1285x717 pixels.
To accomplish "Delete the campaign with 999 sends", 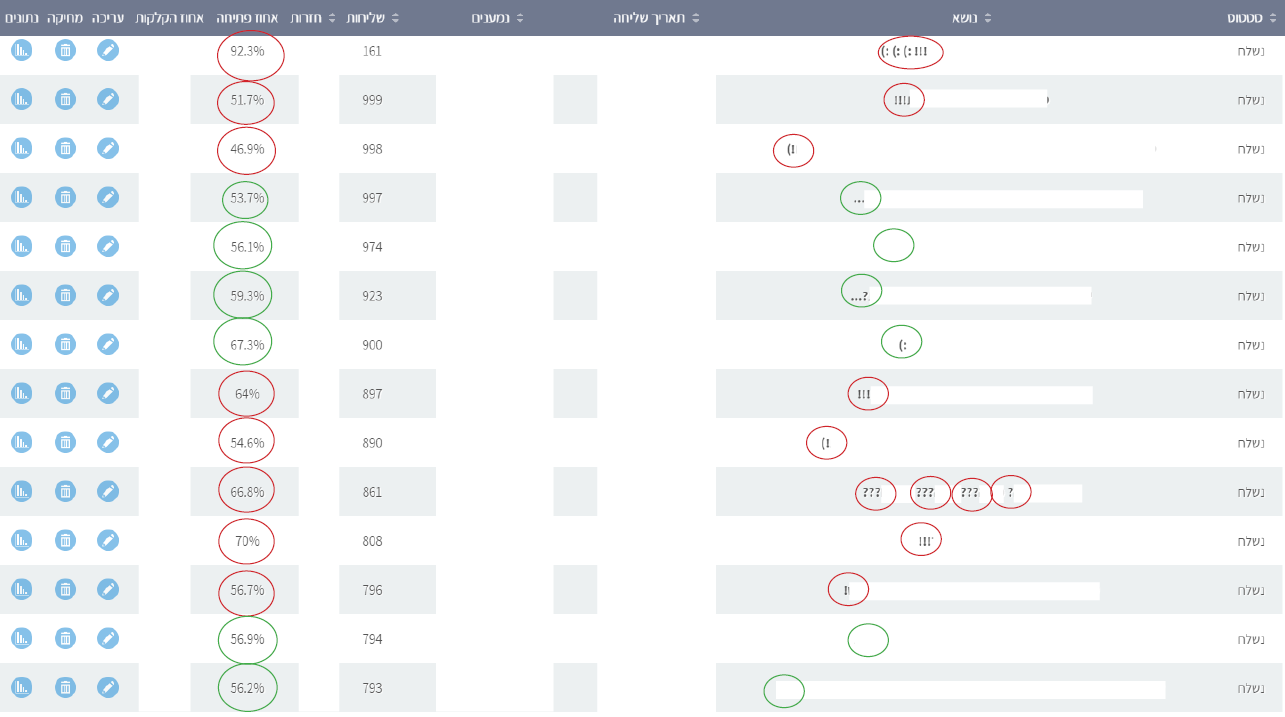I will tap(65, 99).
